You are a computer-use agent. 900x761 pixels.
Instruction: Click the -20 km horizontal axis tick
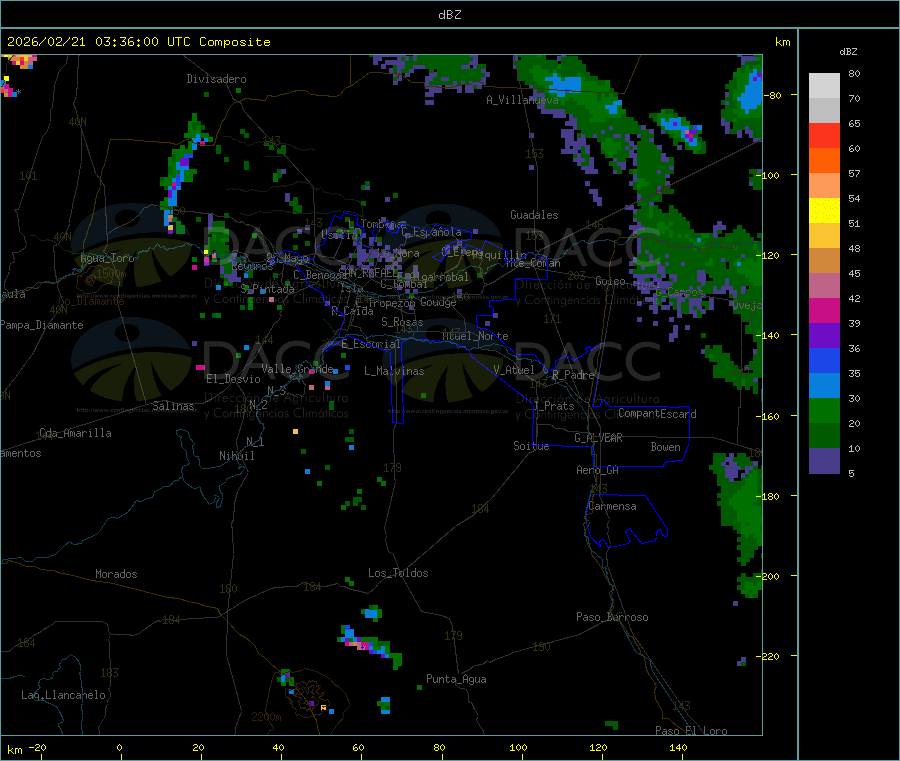tap(38, 747)
